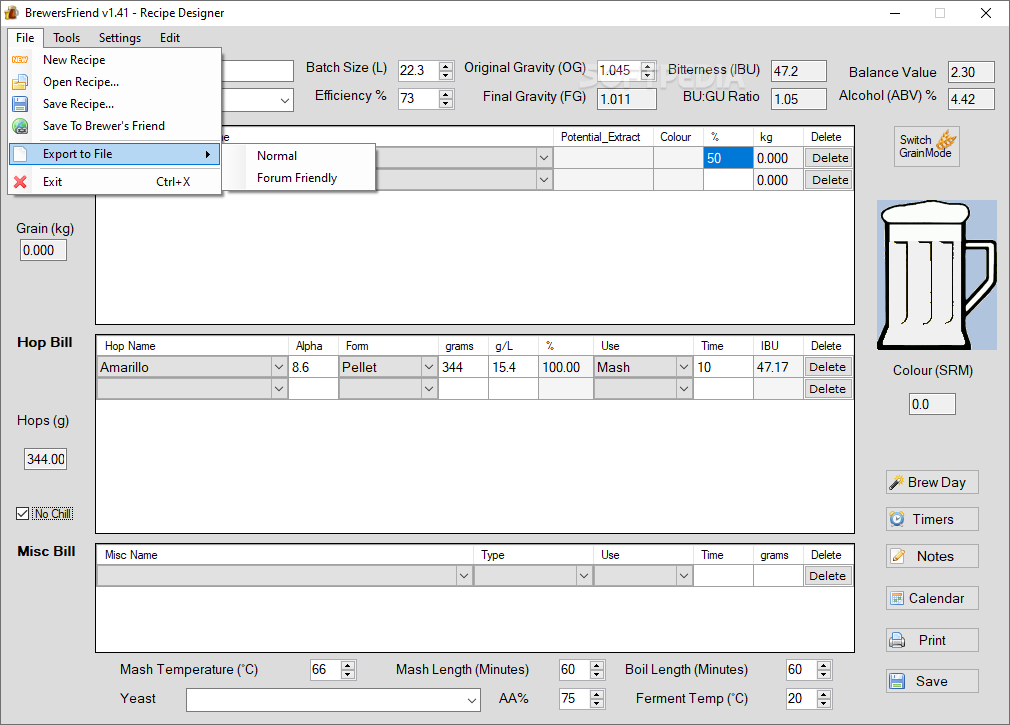The width and height of the screenshot is (1010, 725).
Task: Click the beer mug colour preview image
Action: coord(937,275)
